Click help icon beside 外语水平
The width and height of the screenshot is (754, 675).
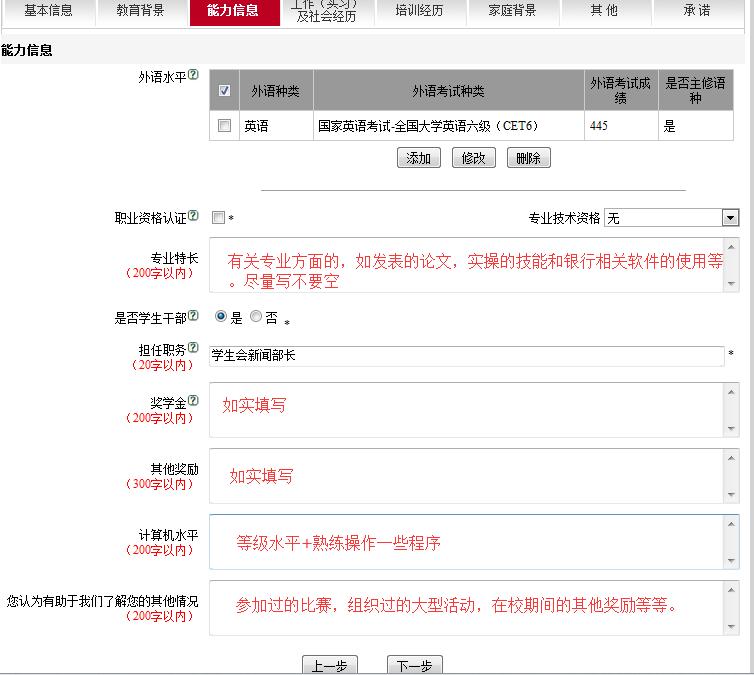click(x=193, y=75)
